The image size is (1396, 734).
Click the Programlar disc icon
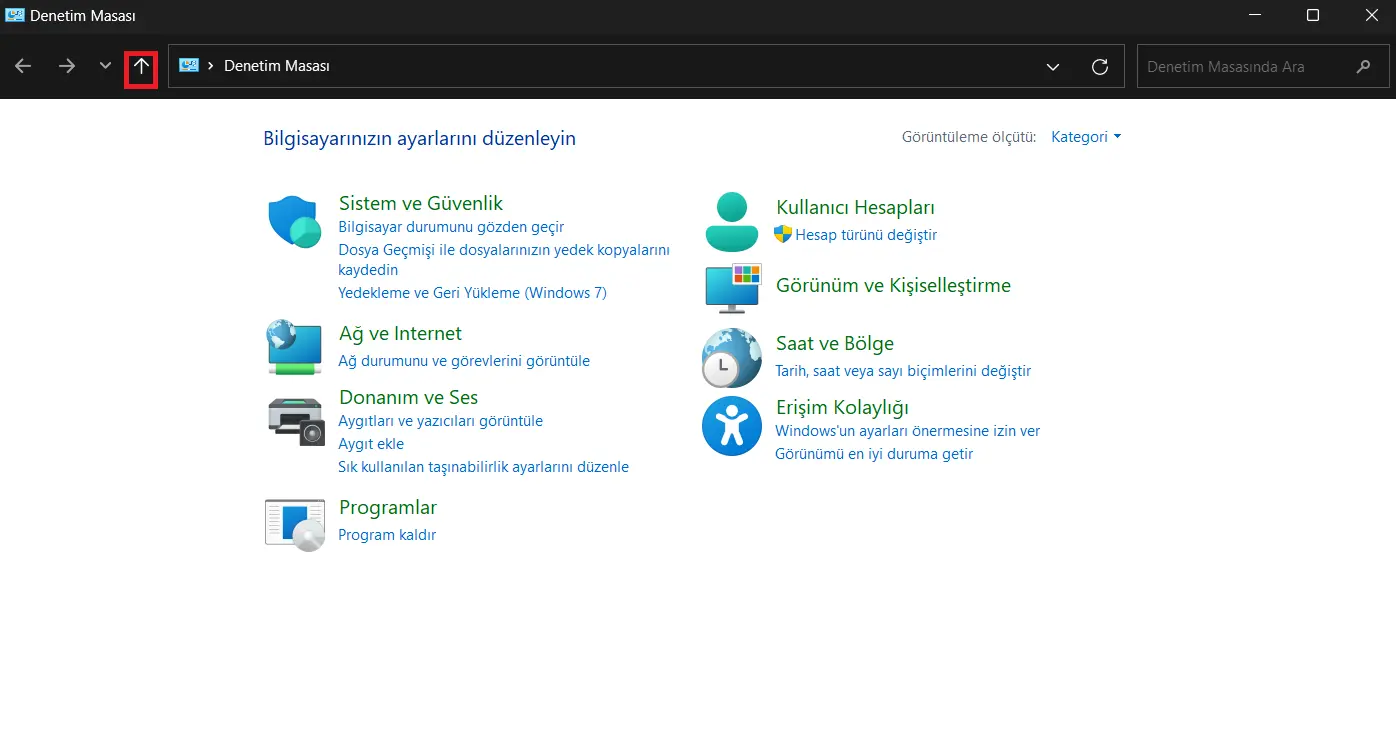tap(295, 524)
